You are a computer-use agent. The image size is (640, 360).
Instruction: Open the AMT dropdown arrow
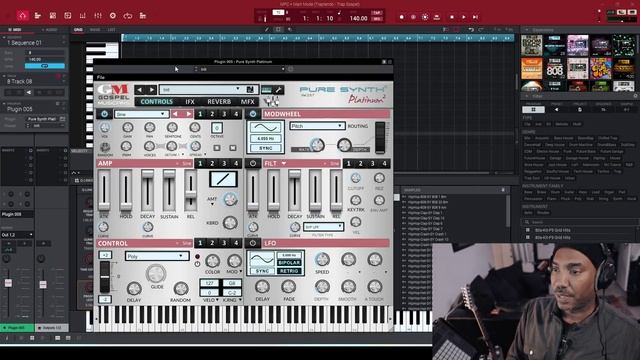212,204
